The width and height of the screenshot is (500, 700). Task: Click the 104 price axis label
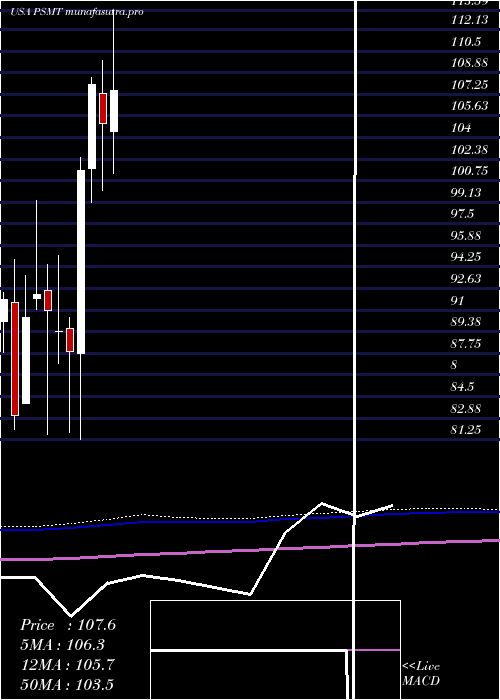click(x=461, y=128)
